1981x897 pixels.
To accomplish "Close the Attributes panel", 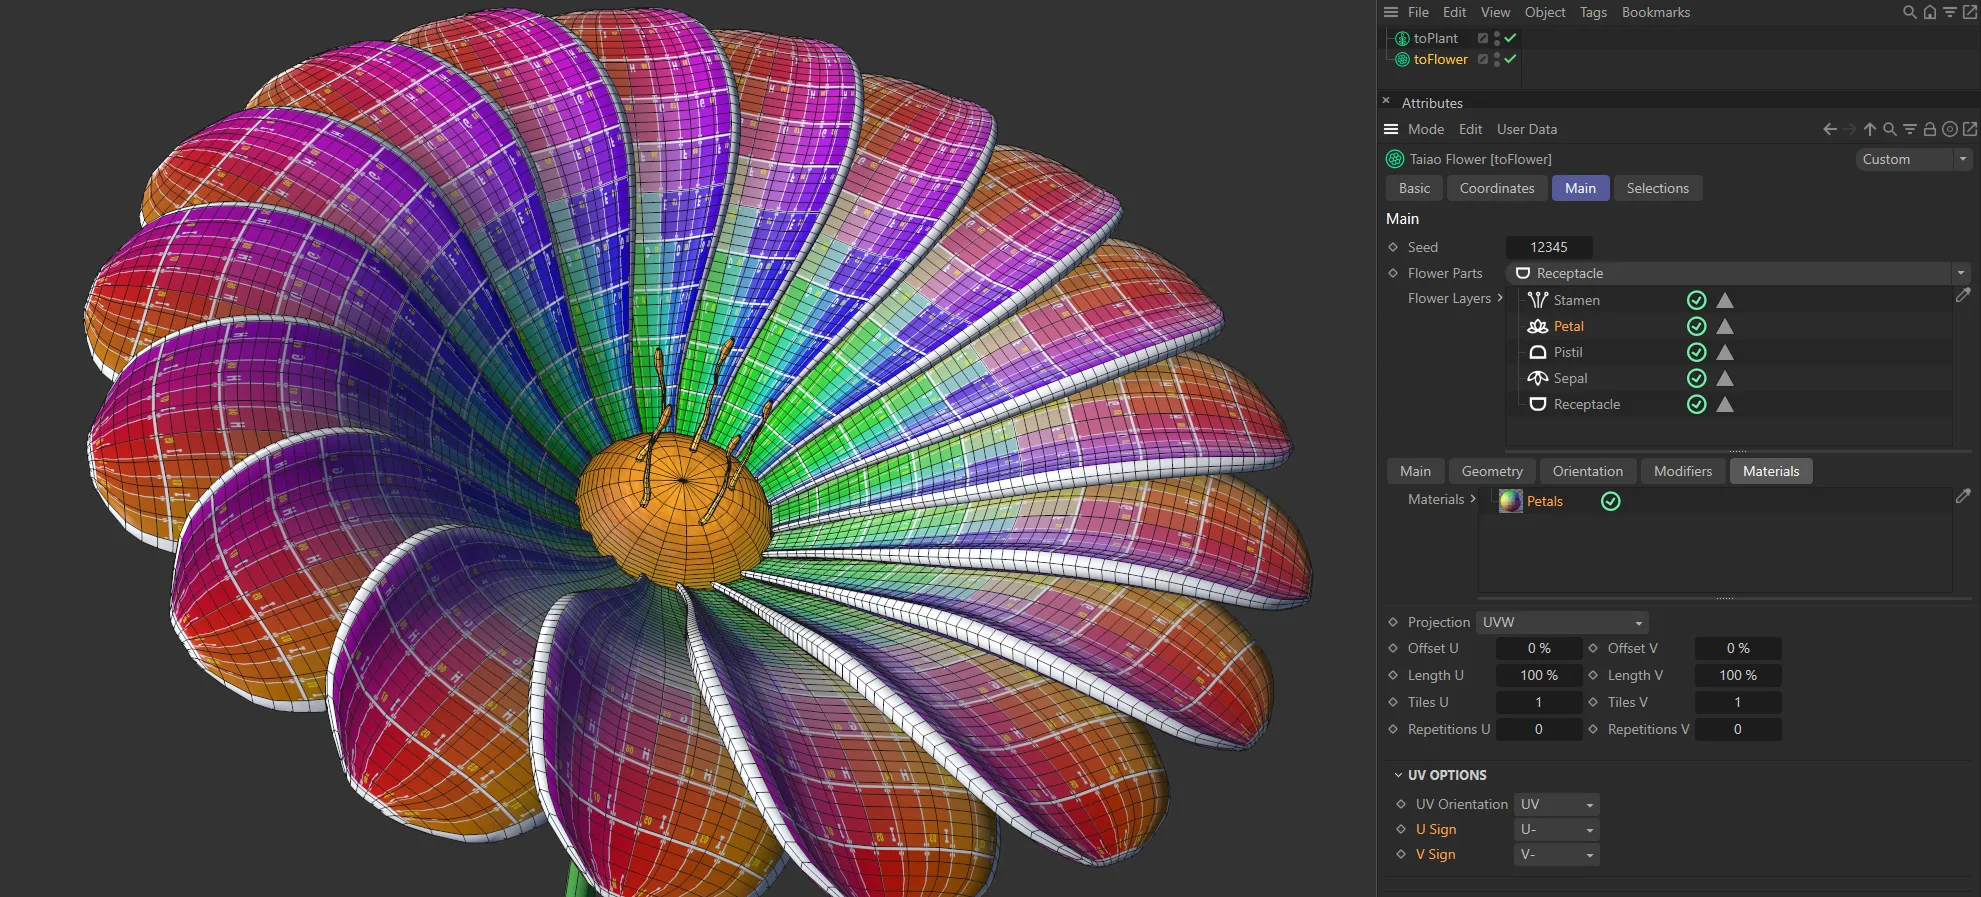I will click(x=1386, y=101).
